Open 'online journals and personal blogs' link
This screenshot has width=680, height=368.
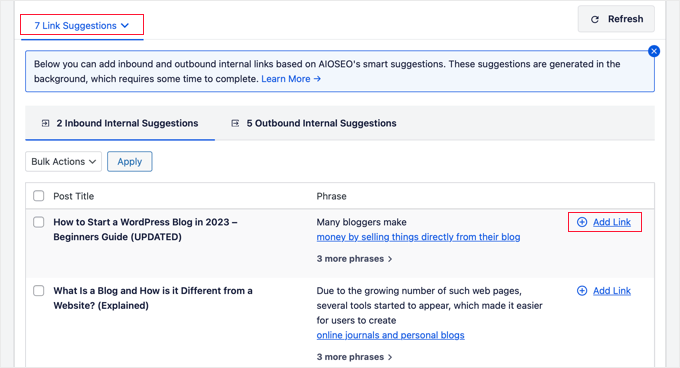(x=390, y=335)
